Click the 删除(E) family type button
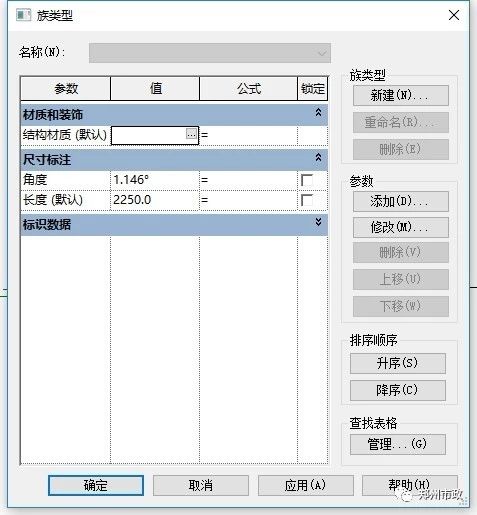 pos(401,149)
